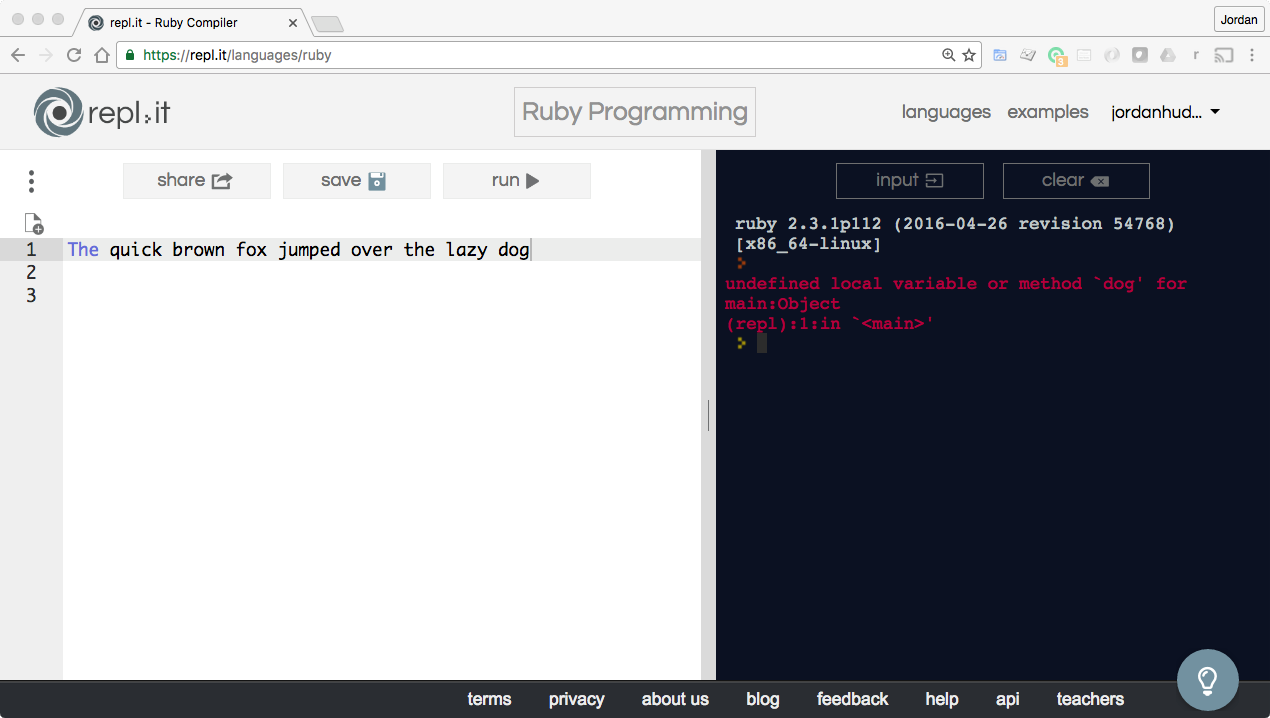This screenshot has height=718, width=1270.
Task: Click the lightbulb help button
Action: 1207,680
